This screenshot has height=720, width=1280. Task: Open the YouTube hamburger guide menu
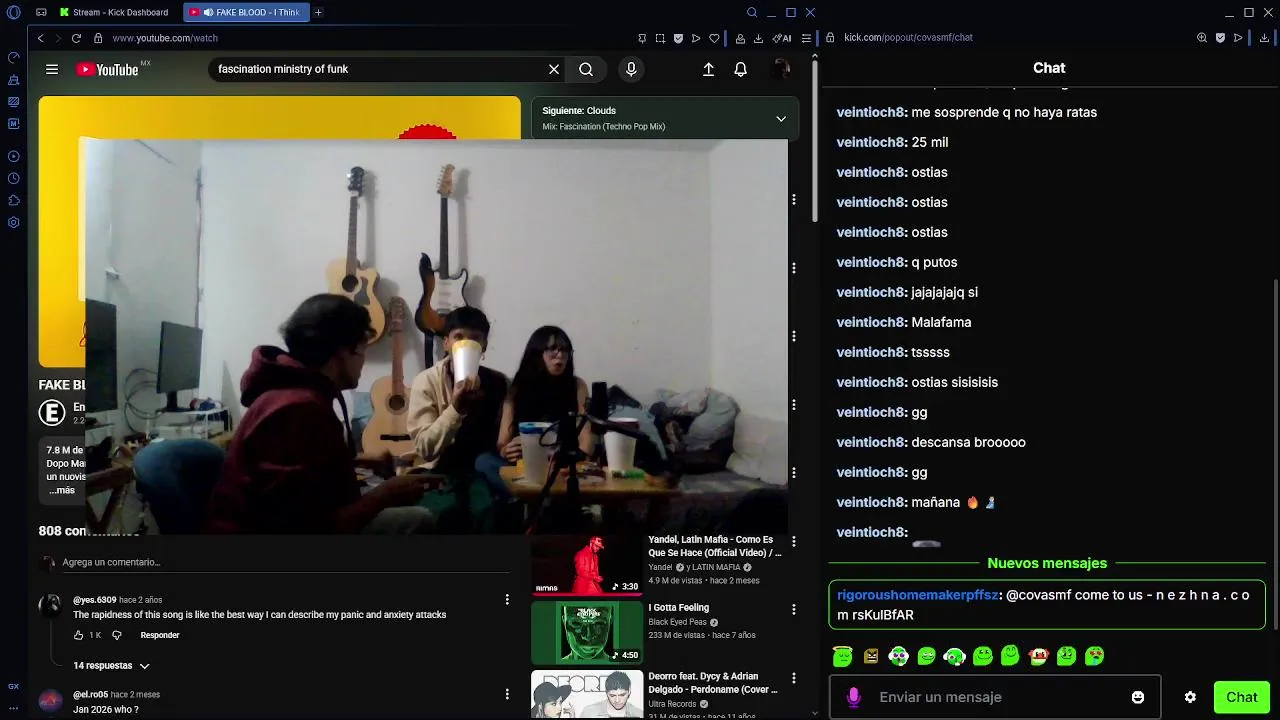pyautogui.click(x=52, y=69)
